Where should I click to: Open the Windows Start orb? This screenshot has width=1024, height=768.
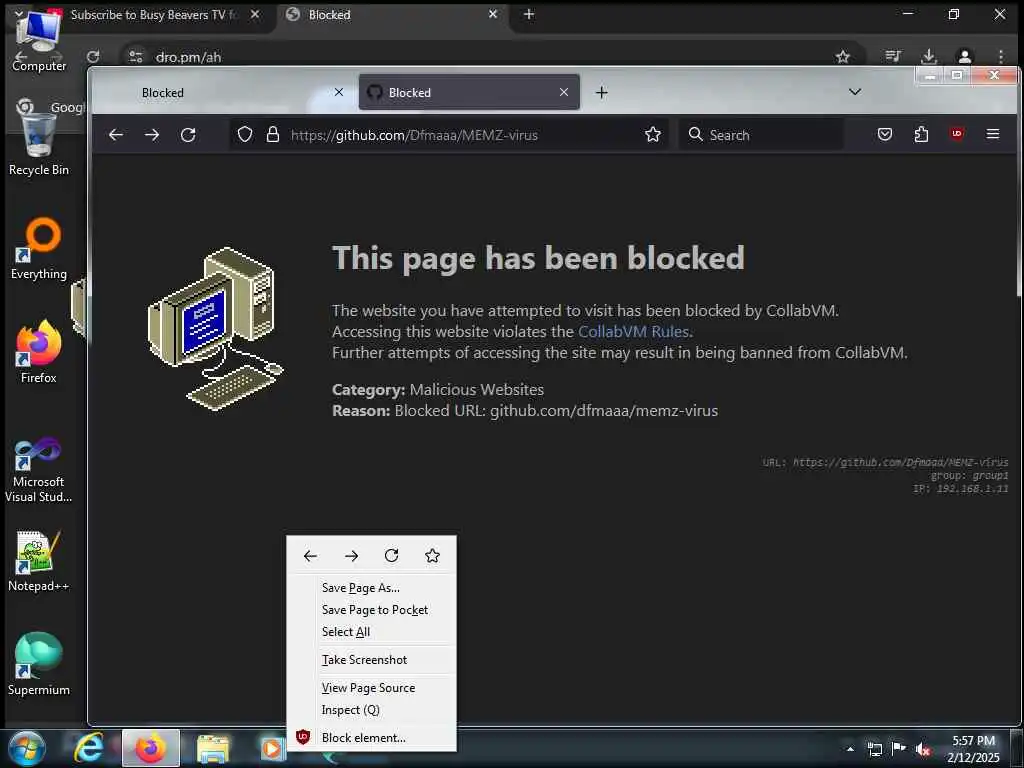(x=26, y=748)
